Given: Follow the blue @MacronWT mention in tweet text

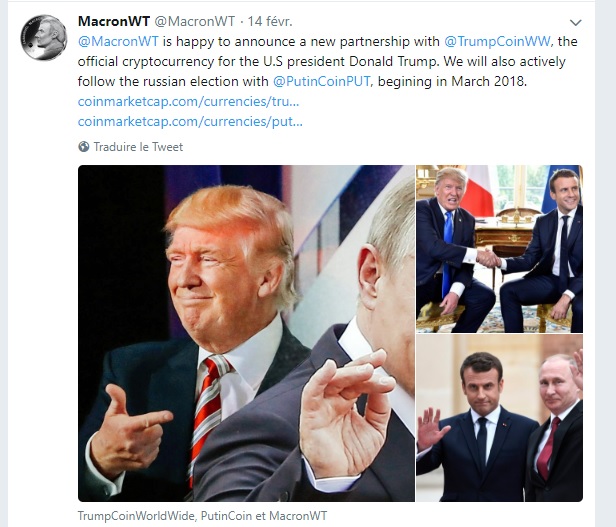Looking at the screenshot, I should (x=118, y=41).
